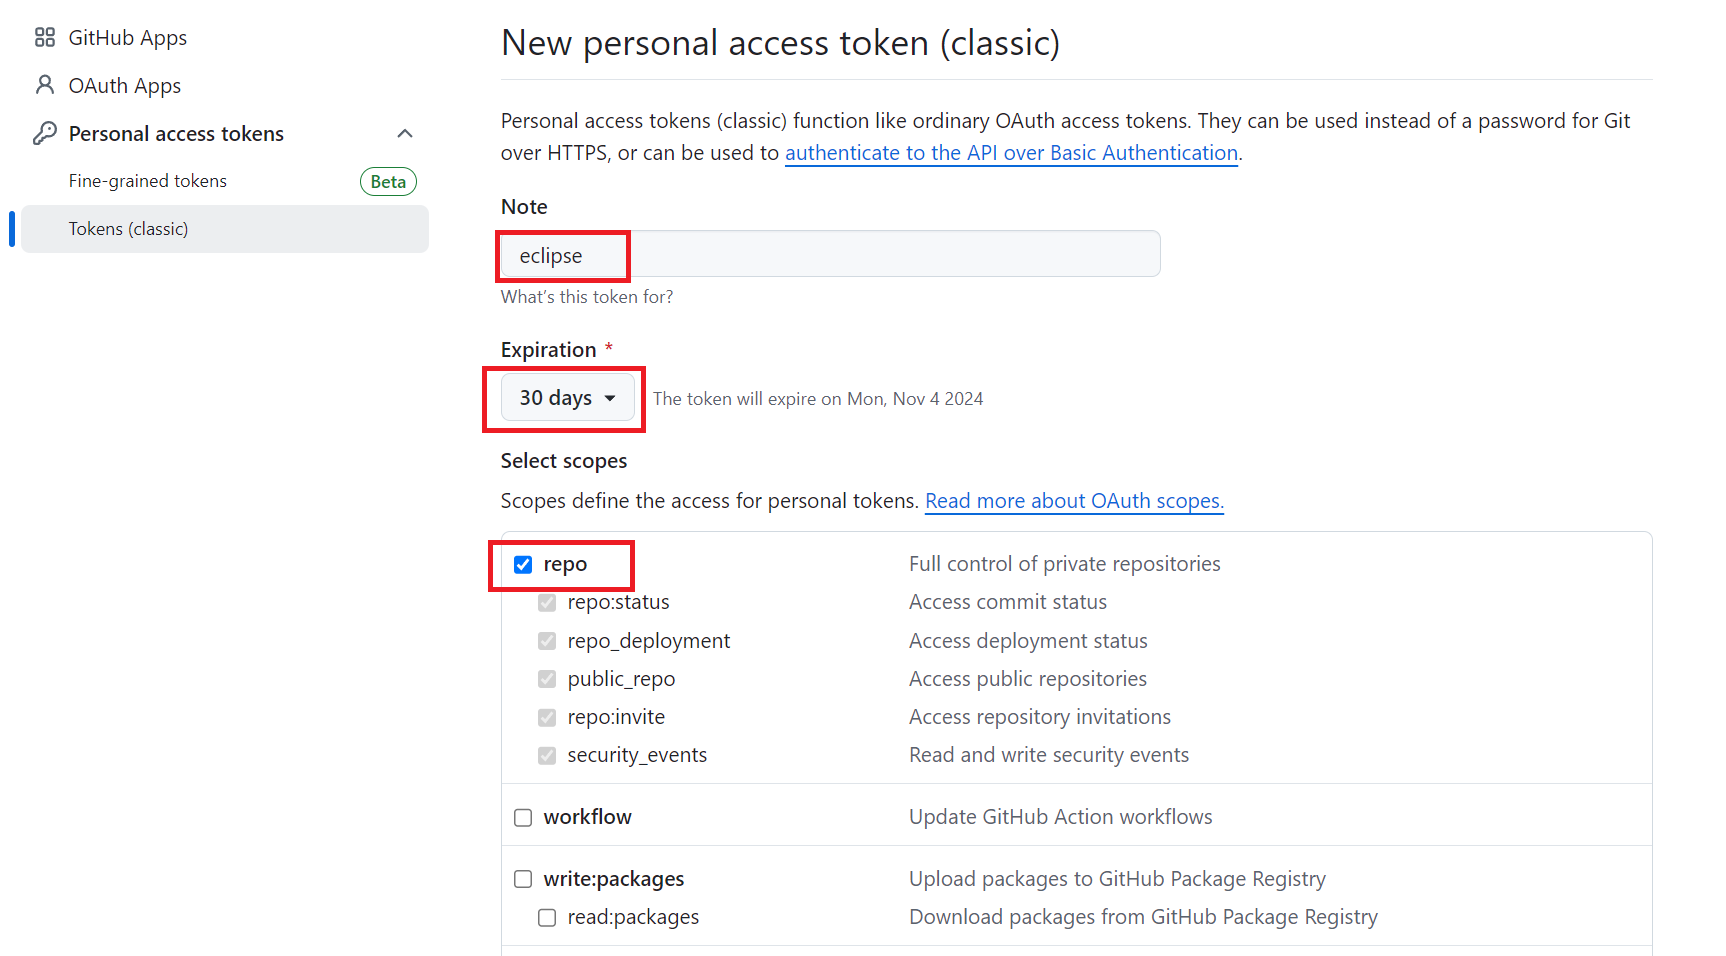
Task: Collapse the Personal access tokens section chevron
Action: (x=405, y=133)
